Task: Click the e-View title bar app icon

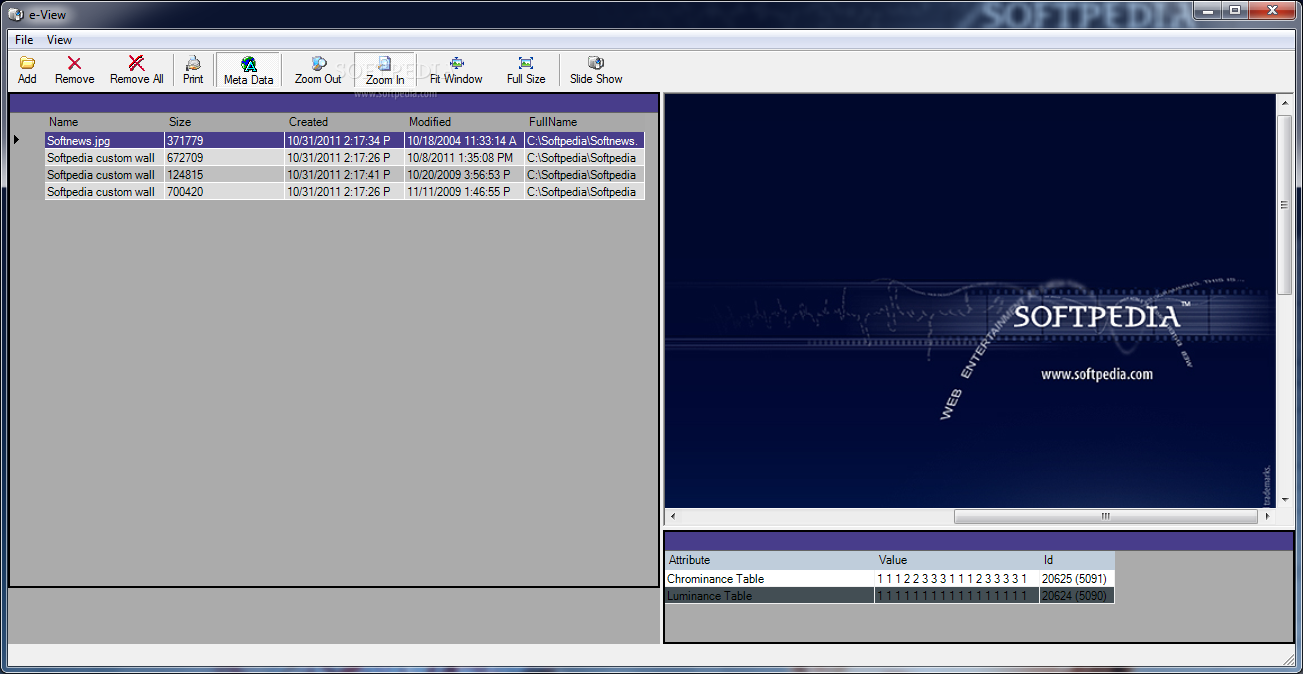Action: click(x=15, y=14)
